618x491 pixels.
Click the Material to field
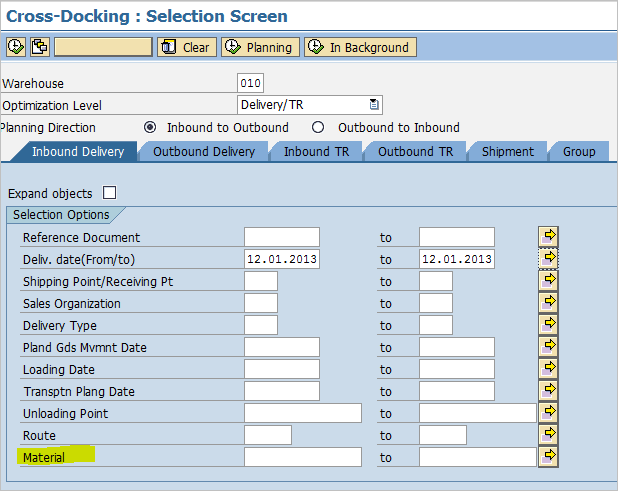click(x=478, y=457)
